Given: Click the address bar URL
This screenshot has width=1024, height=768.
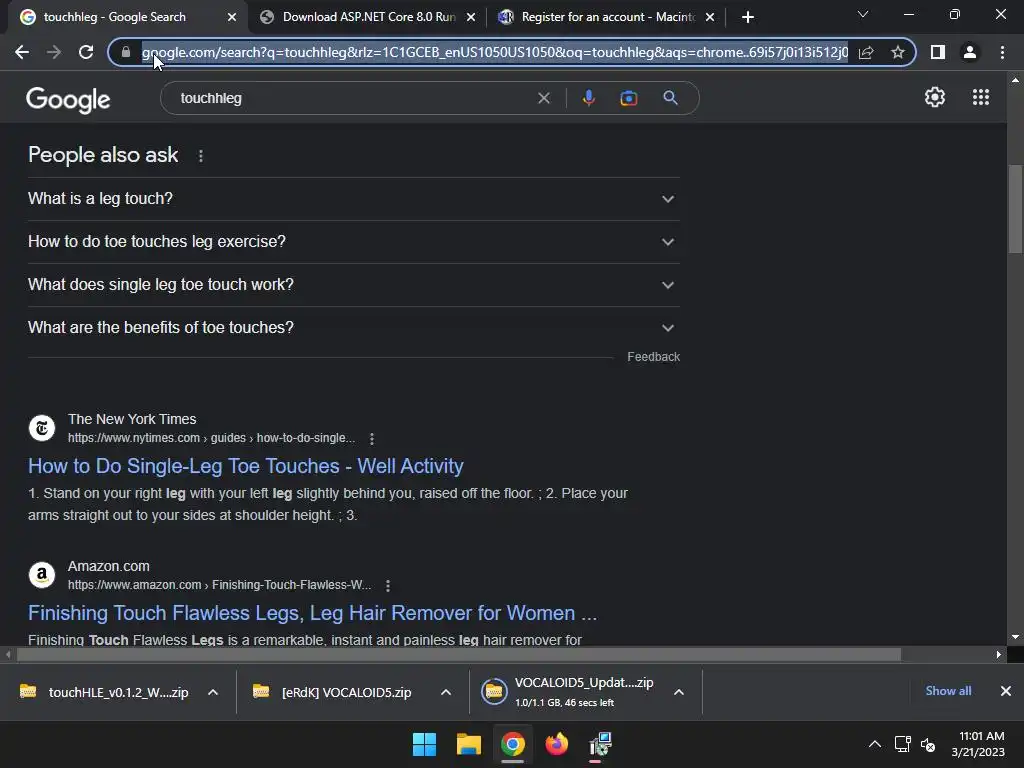Looking at the screenshot, I should (494, 52).
